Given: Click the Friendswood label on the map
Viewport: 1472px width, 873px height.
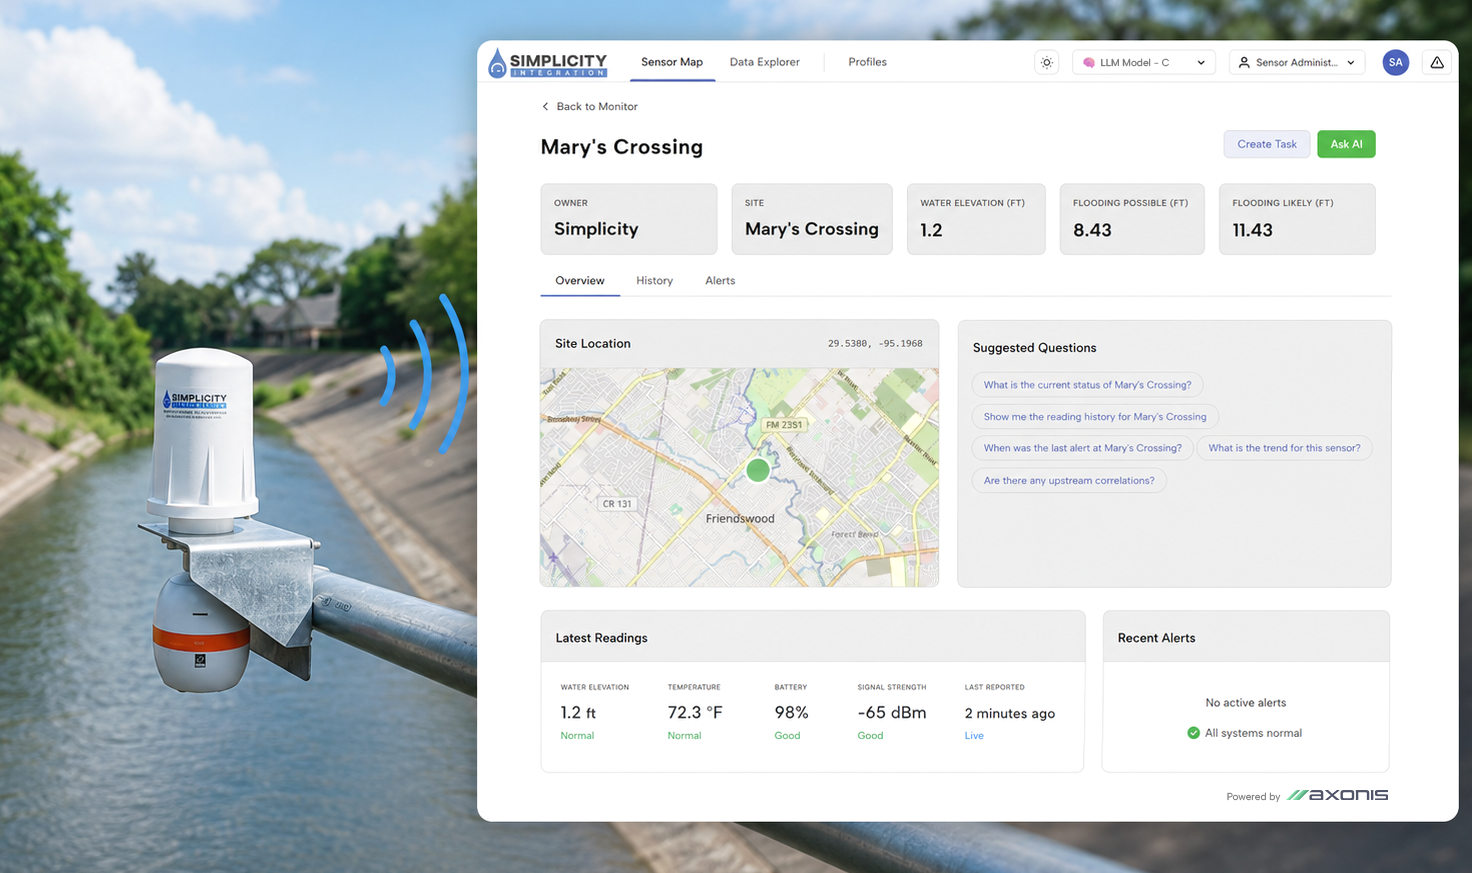Looking at the screenshot, I should pos(740,519).
